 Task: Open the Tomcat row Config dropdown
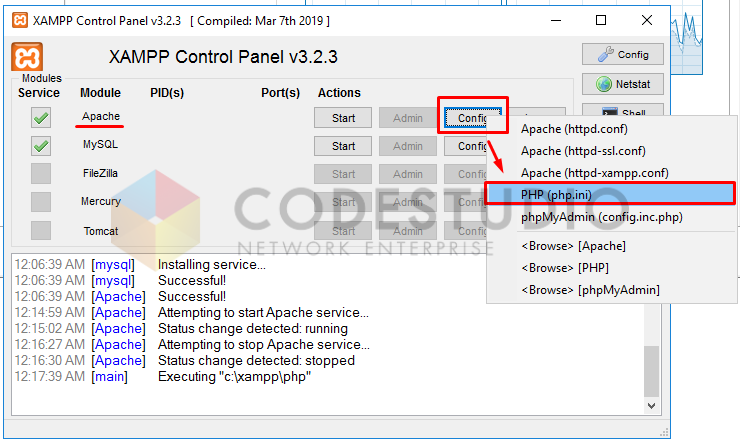465,231
